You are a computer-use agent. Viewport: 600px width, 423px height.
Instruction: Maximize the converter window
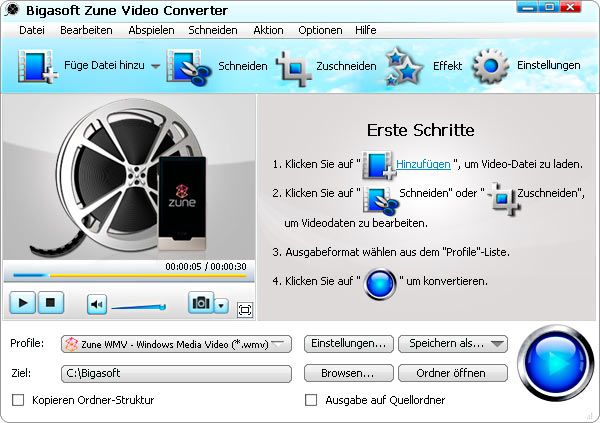[549, 7]
